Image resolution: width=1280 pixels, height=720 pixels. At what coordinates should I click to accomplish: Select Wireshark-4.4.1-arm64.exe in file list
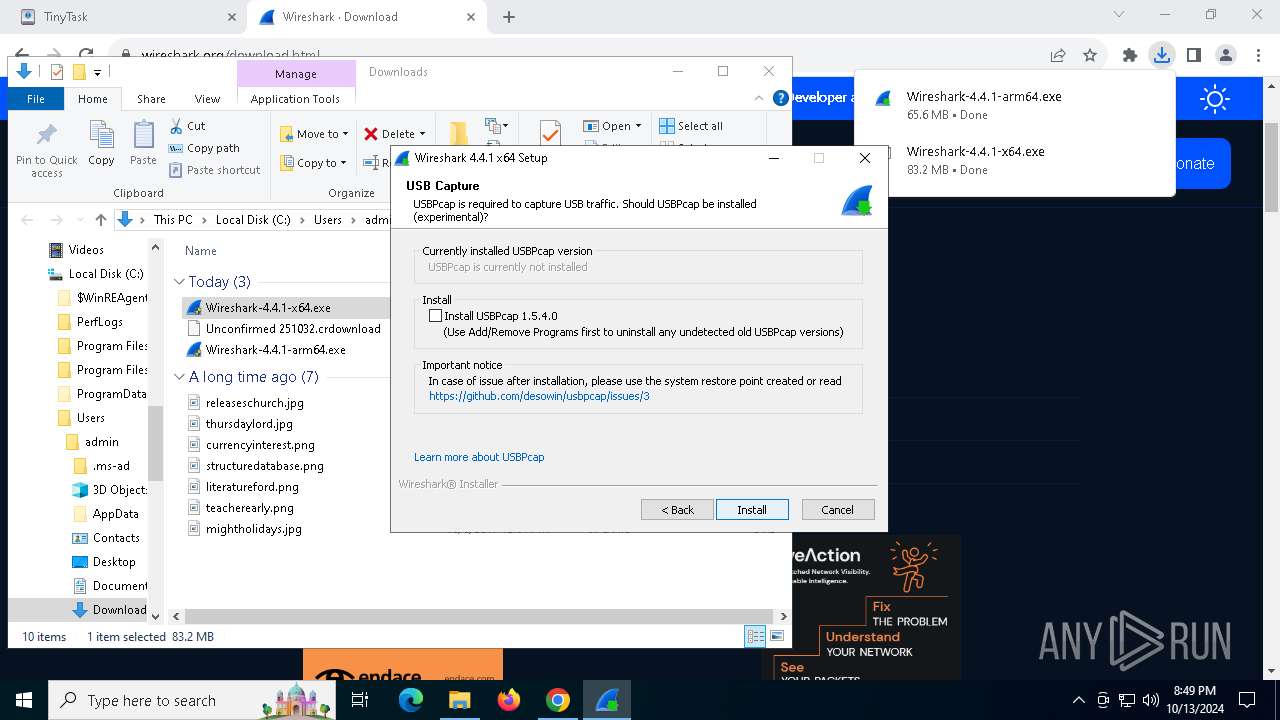click(x=275, y=350)
